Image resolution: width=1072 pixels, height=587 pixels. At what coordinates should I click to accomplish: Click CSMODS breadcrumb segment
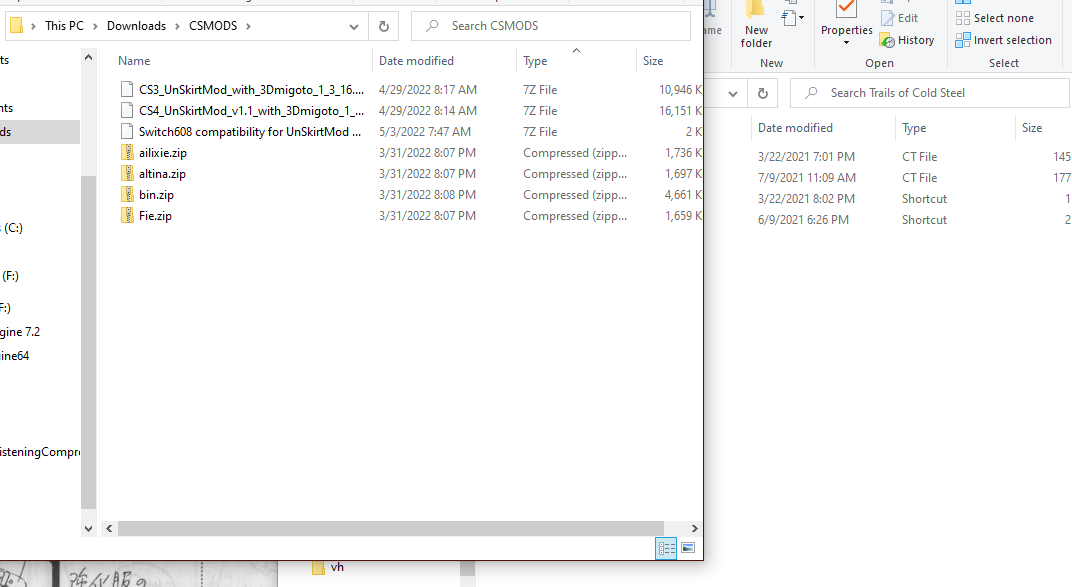coord(213,26)
